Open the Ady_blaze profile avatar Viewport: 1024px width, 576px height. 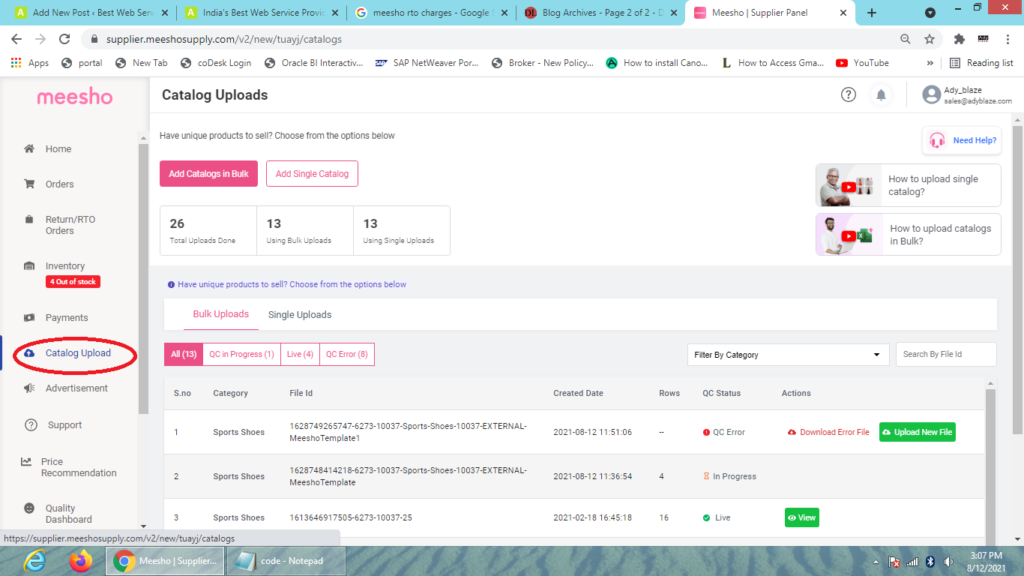931,95
